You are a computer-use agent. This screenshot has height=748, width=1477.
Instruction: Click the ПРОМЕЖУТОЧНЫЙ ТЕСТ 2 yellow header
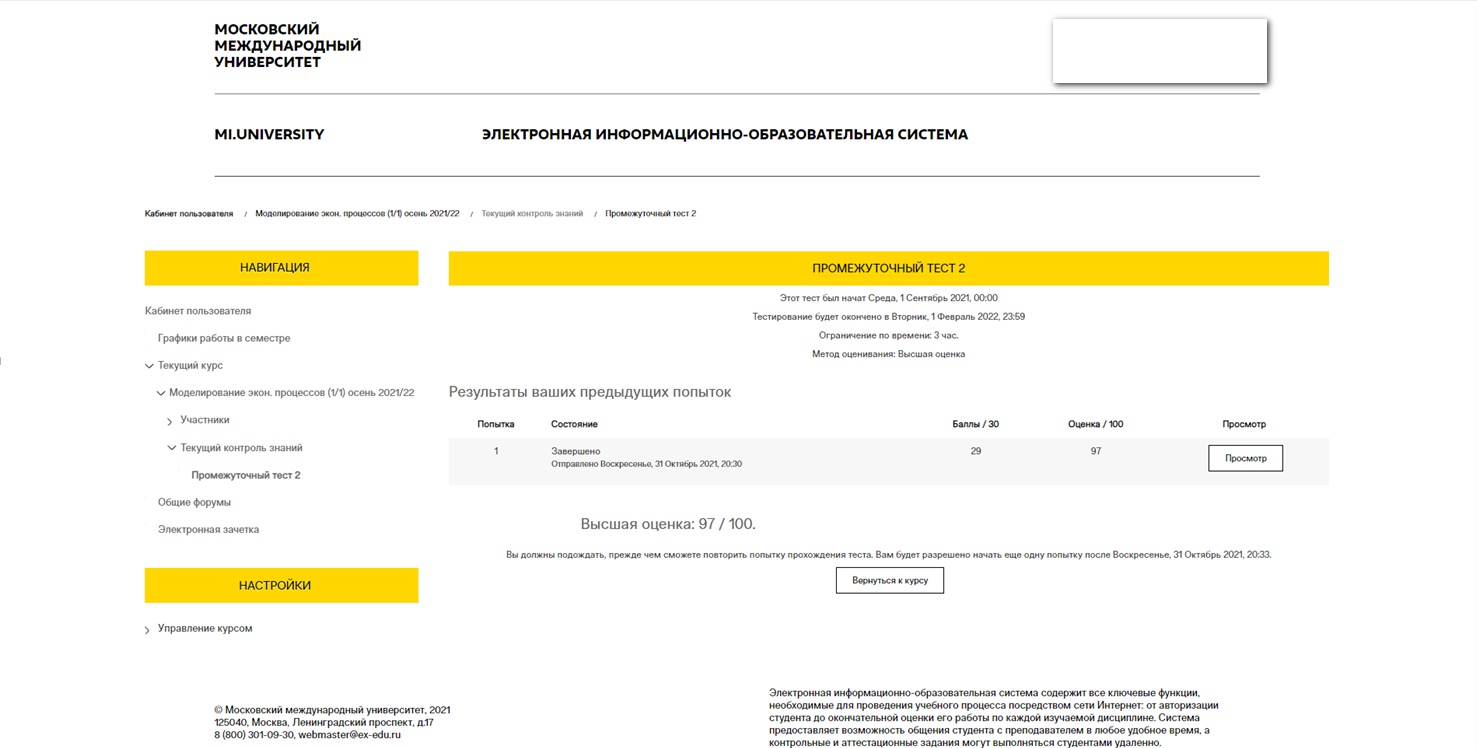click(x=888, y=268)
